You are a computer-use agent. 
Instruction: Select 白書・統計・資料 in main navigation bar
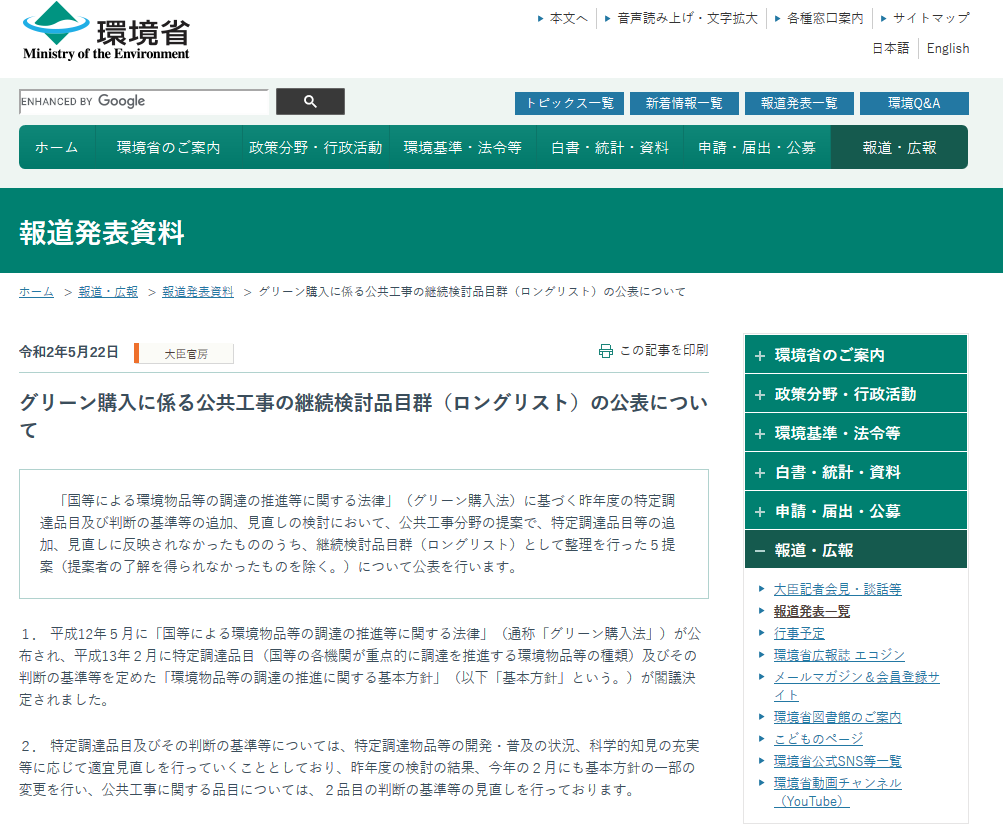point(610,147)
